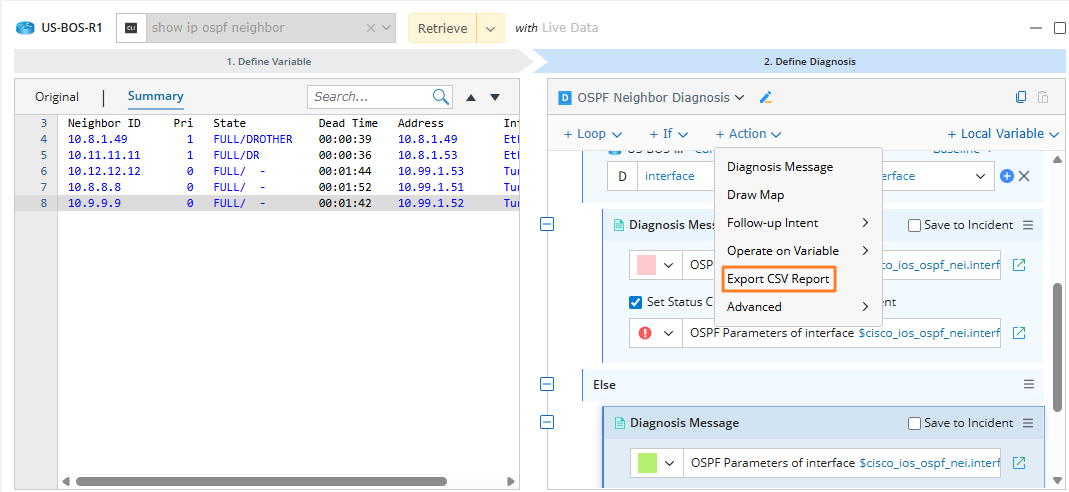
Task: Go to step 1. Define Variable
Action: 269,61
